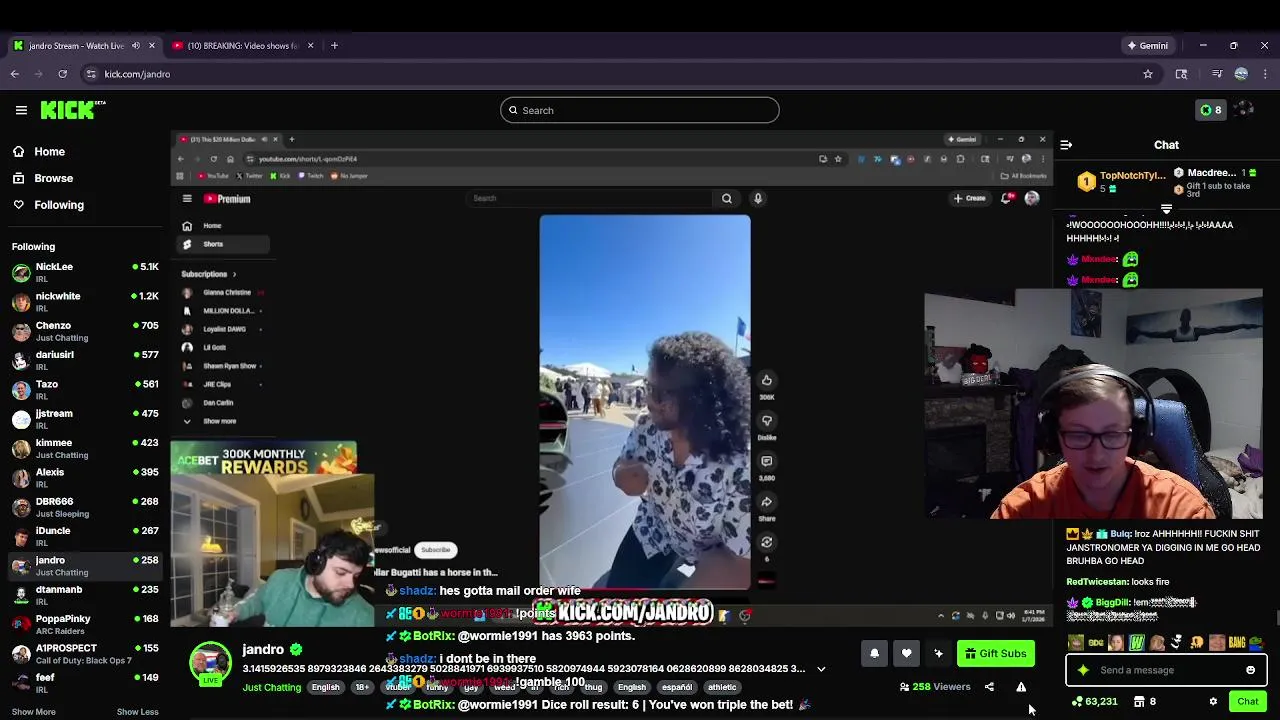The height and width of the screenshot is (720, 1280).
Task: Open the Kick sidebar hamburger menu
Action: tap(21, 110)
